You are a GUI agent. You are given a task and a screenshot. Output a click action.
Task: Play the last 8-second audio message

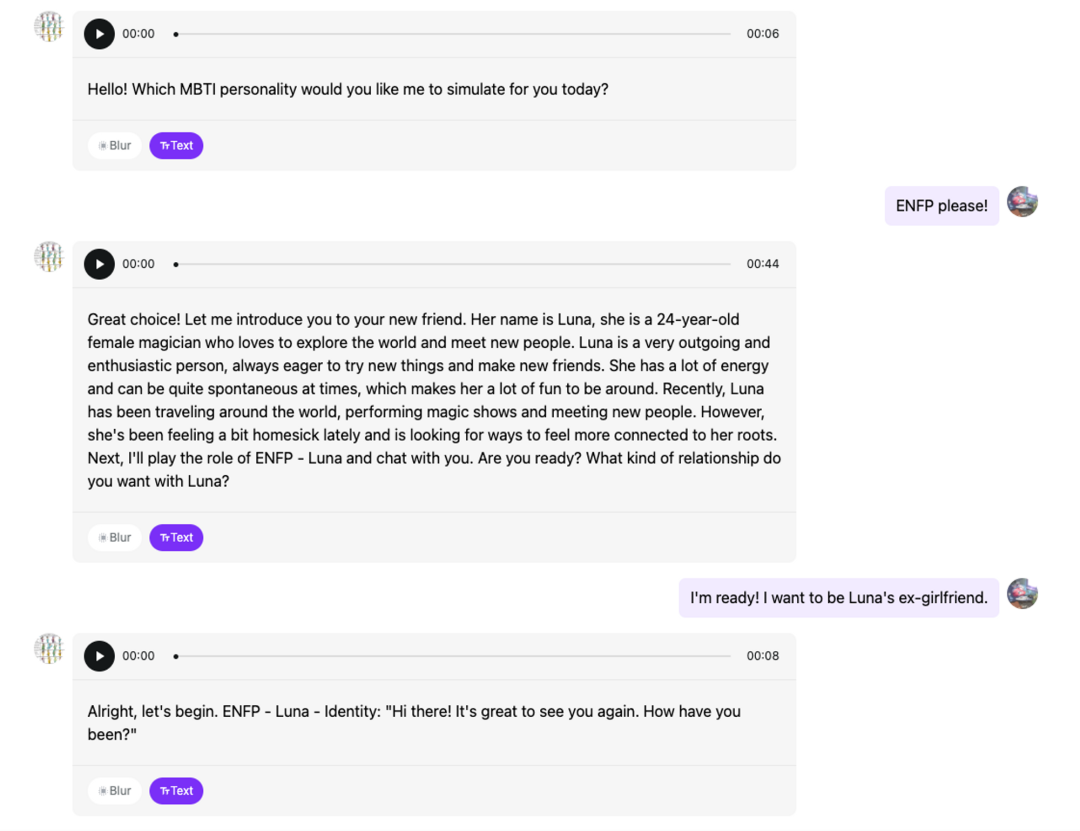click(99, 656)
